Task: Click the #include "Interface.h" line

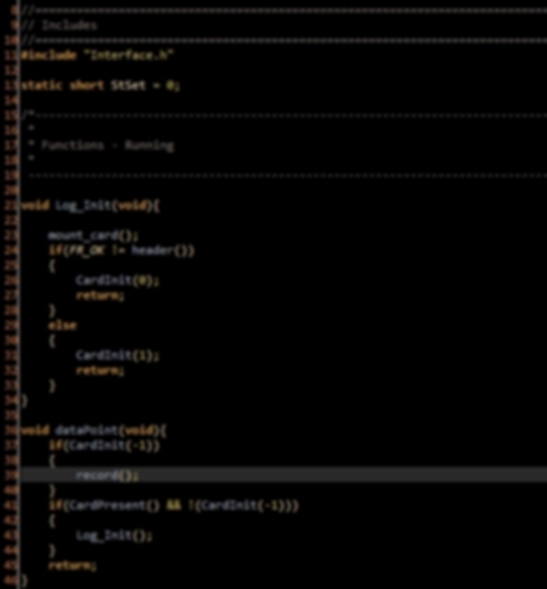Action: click(97, 55)
